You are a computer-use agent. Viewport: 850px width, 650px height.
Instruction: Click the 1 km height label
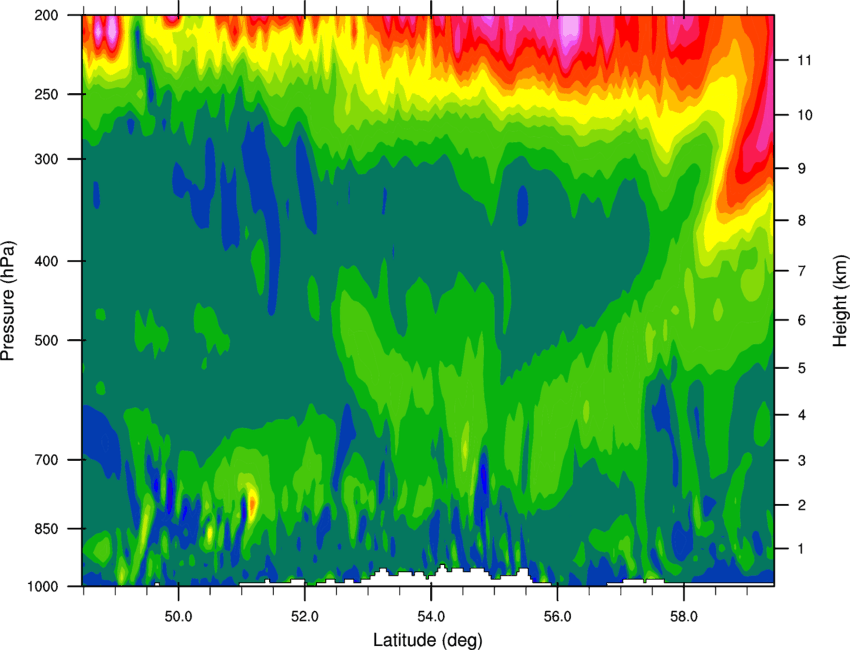(802, 549)
